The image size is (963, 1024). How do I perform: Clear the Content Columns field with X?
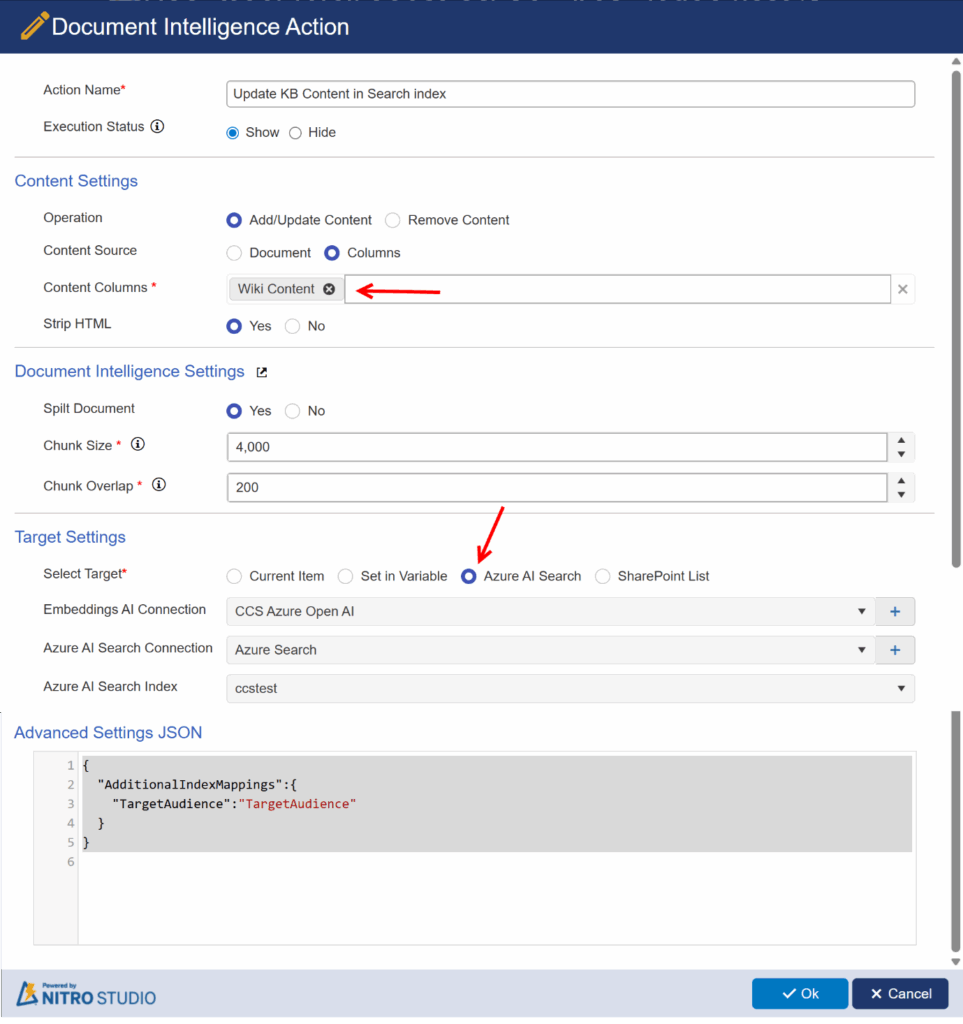tap(902, 289)
